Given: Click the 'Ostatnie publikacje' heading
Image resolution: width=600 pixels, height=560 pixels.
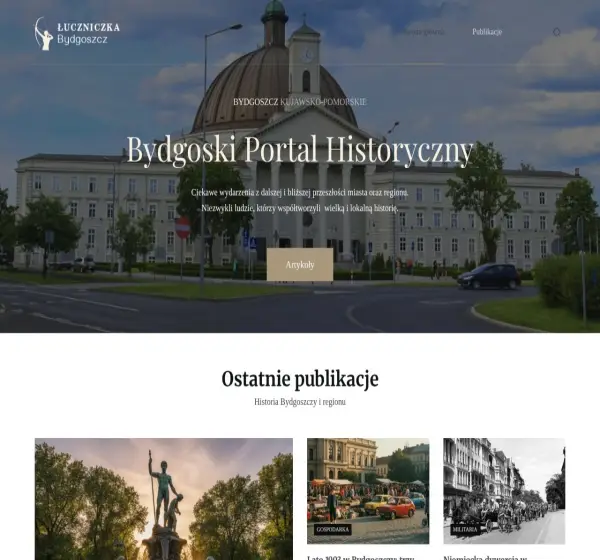Looking at the screenshot, I should 300,379.
